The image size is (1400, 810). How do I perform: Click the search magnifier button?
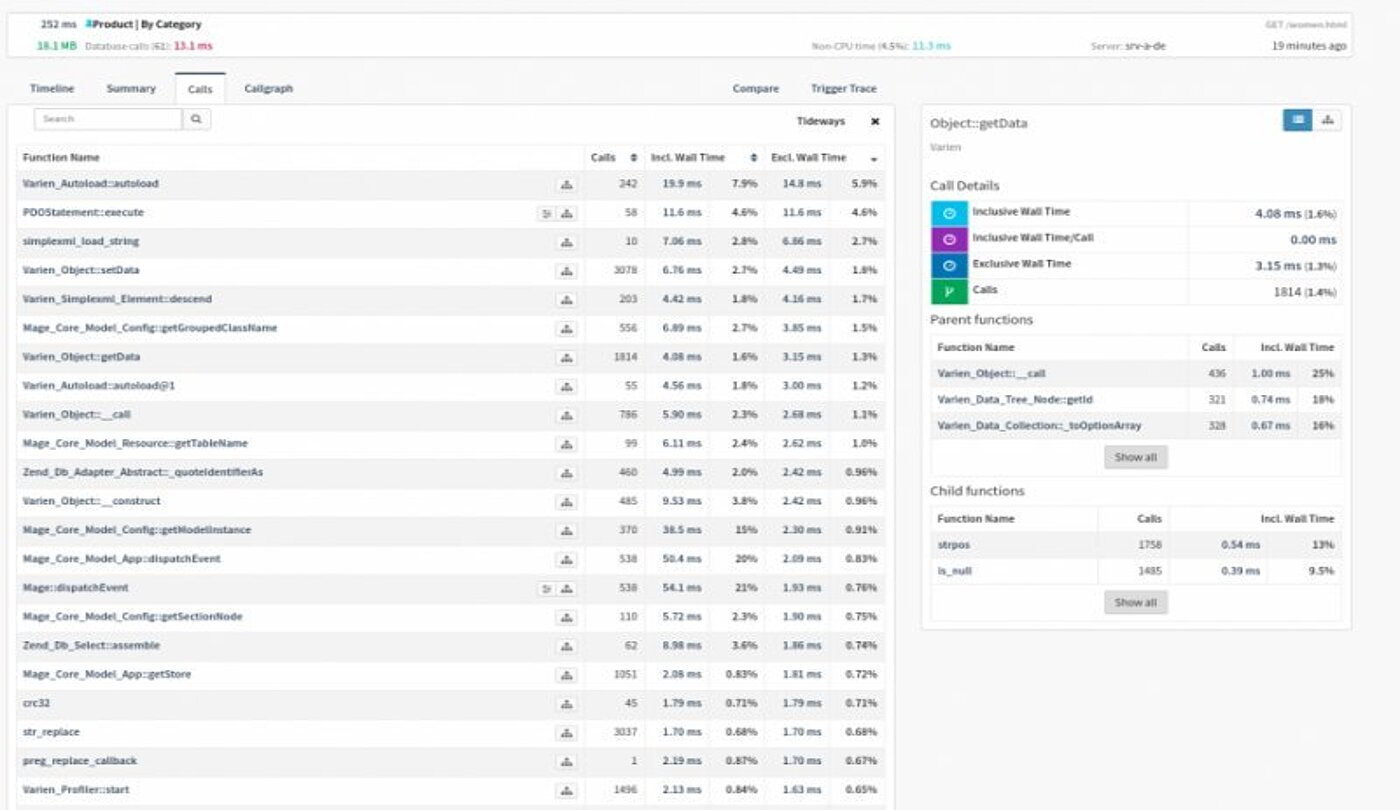pos(197,119)
